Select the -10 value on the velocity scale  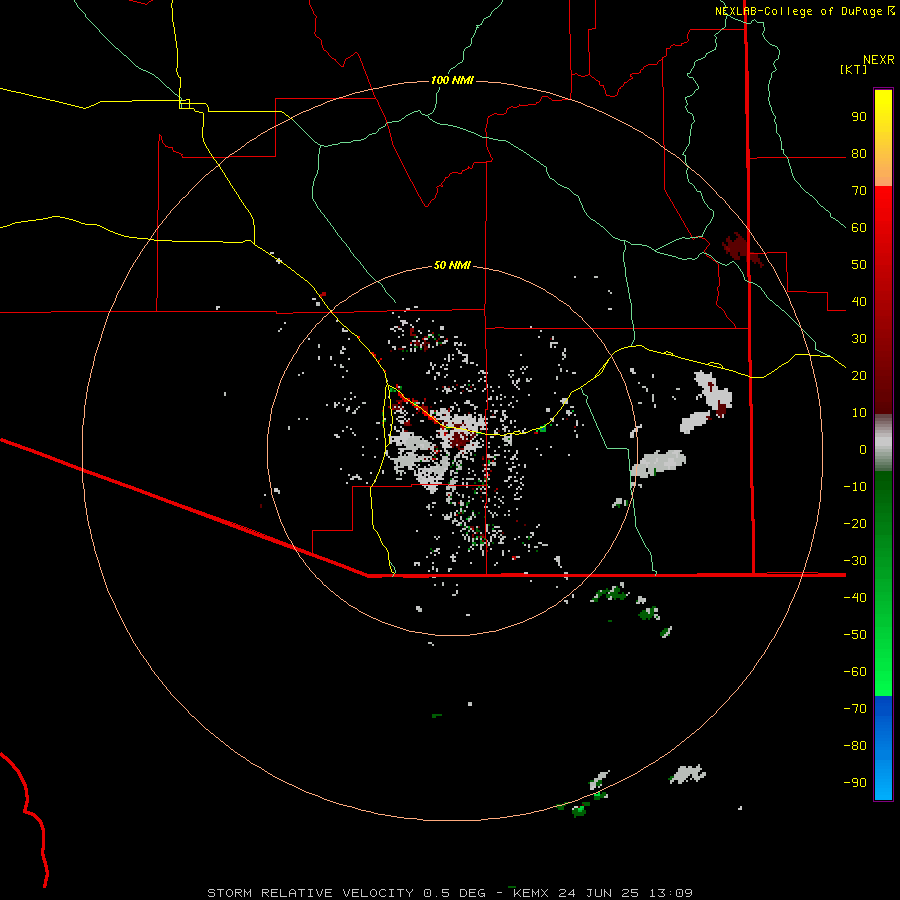click(855, 487)
